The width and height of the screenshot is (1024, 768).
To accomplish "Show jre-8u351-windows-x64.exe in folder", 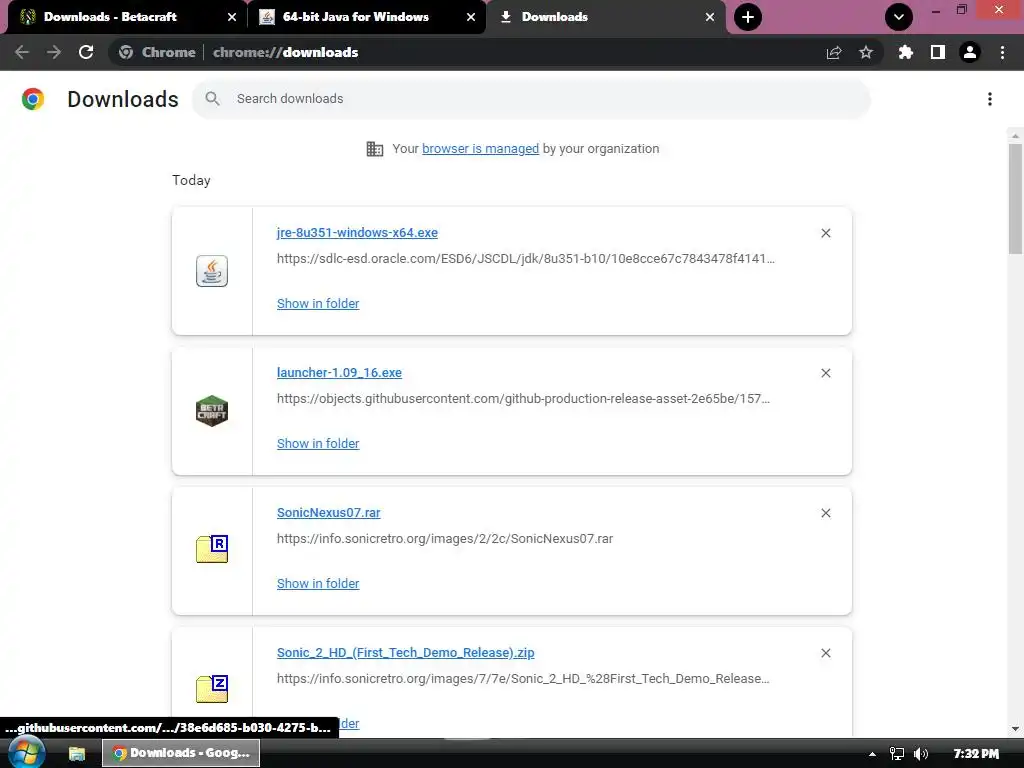I will click(318, 304).
